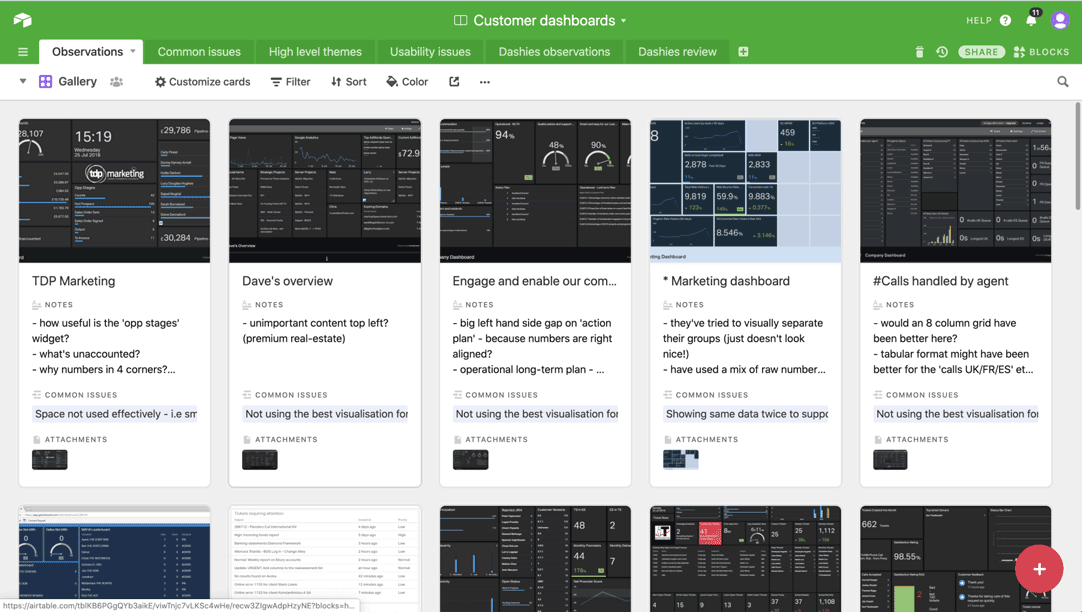Open the user account avatar

coord(1060,20)
